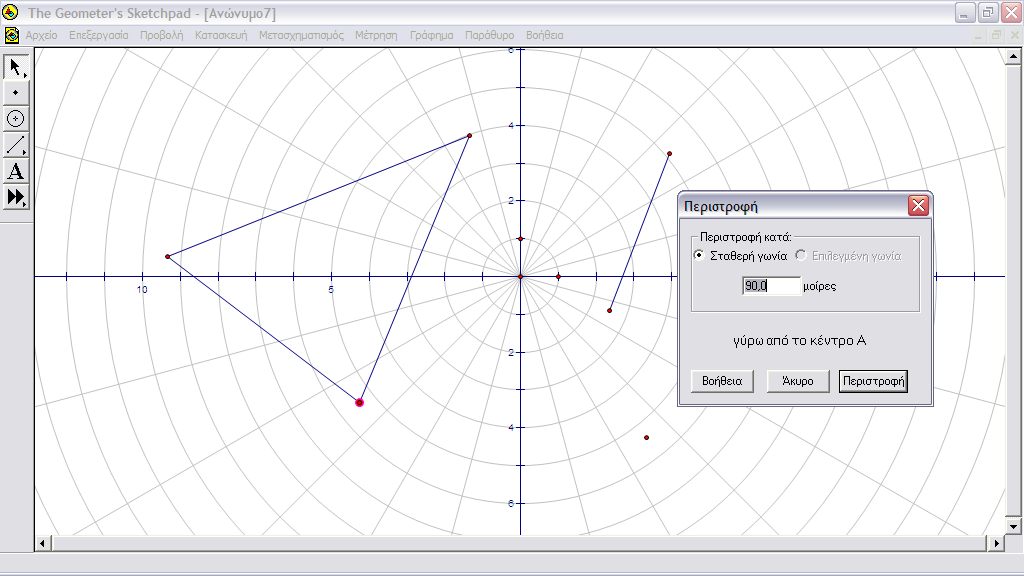This screenshot has height=576, width=1024.
Task: Click the horizontal axis label '5'
Action: (331, 289)
